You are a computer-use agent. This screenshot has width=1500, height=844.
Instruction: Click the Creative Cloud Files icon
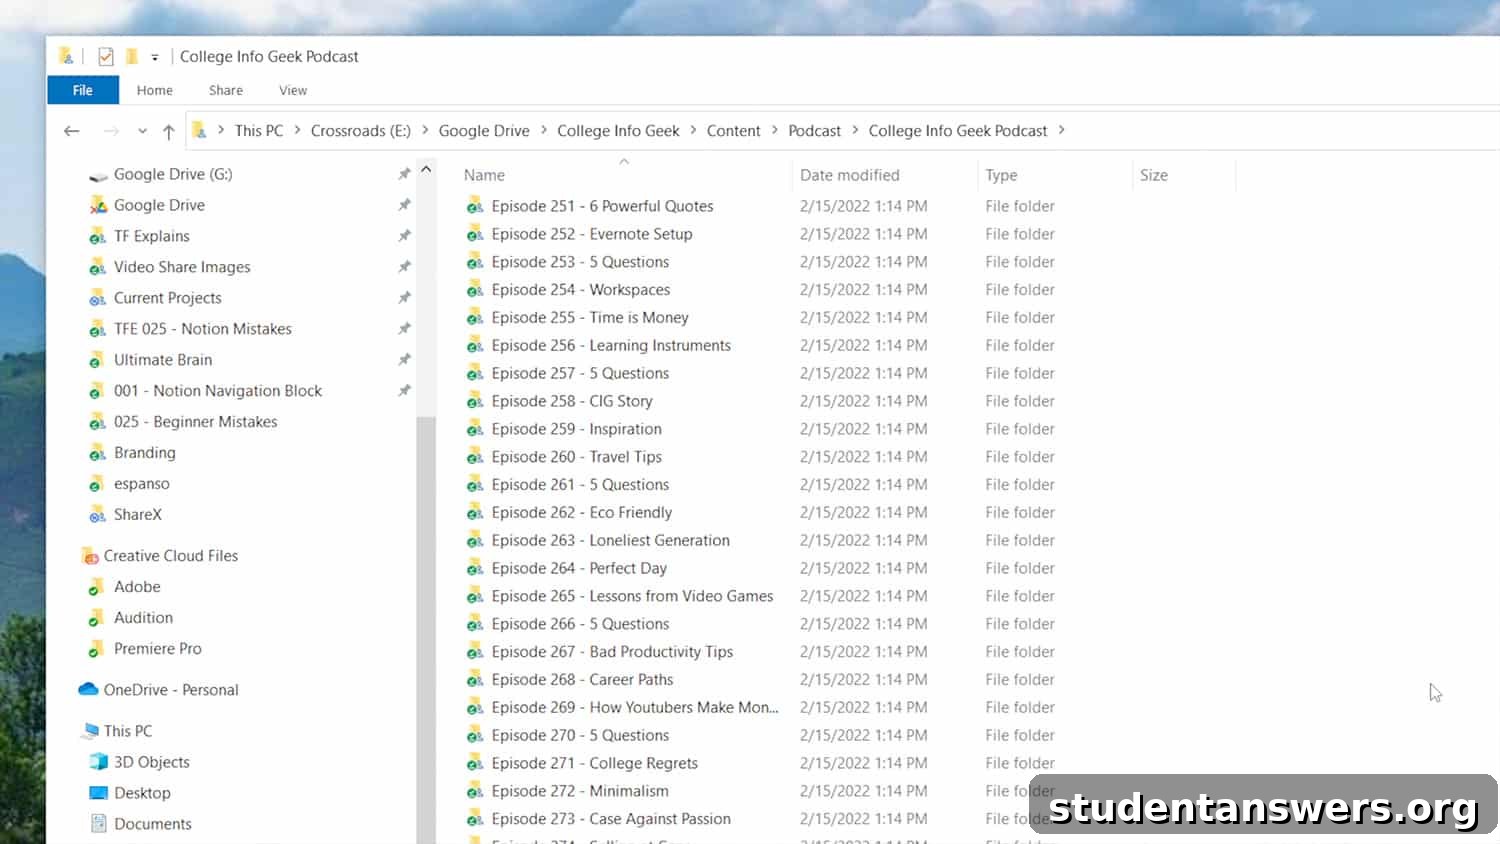(x=90, y=556)
